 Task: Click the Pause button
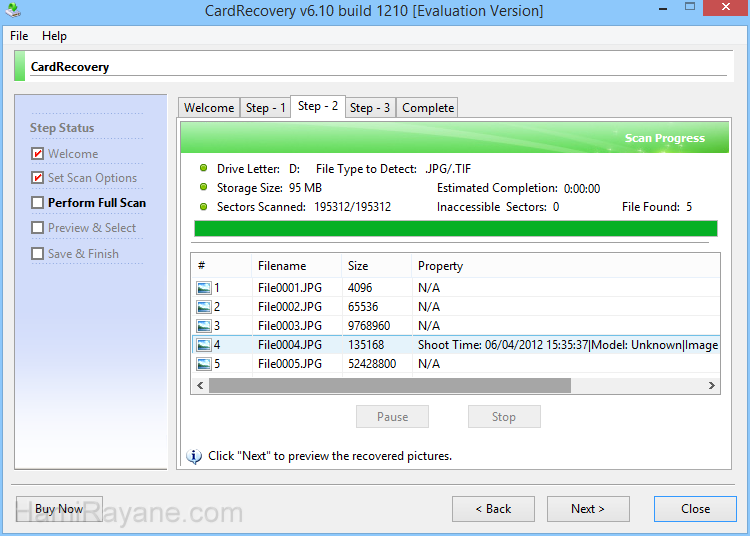click(x=392, y=416)
